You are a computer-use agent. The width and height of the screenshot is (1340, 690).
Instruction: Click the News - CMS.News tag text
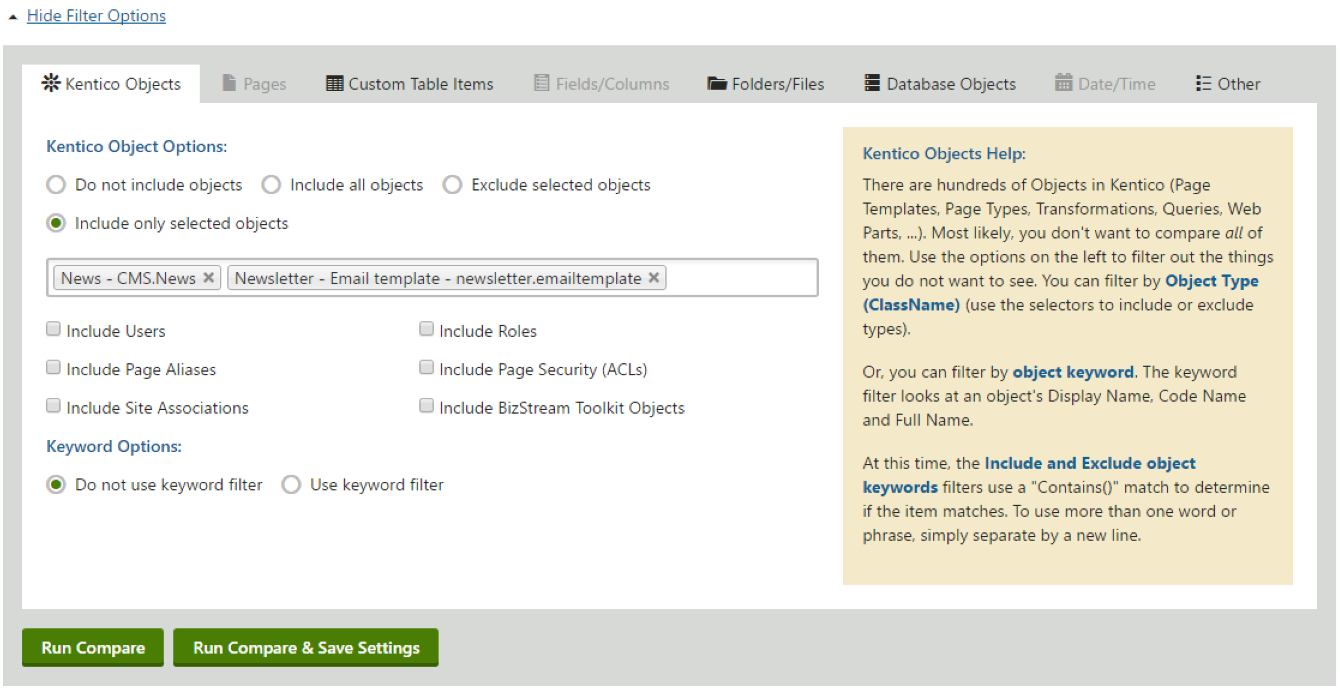pos(128,278)
